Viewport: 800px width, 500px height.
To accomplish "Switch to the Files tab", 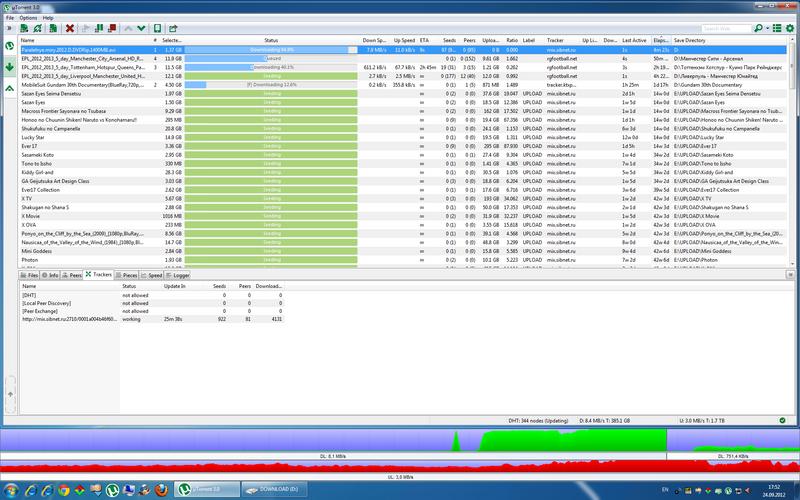I will pos(29,275).
